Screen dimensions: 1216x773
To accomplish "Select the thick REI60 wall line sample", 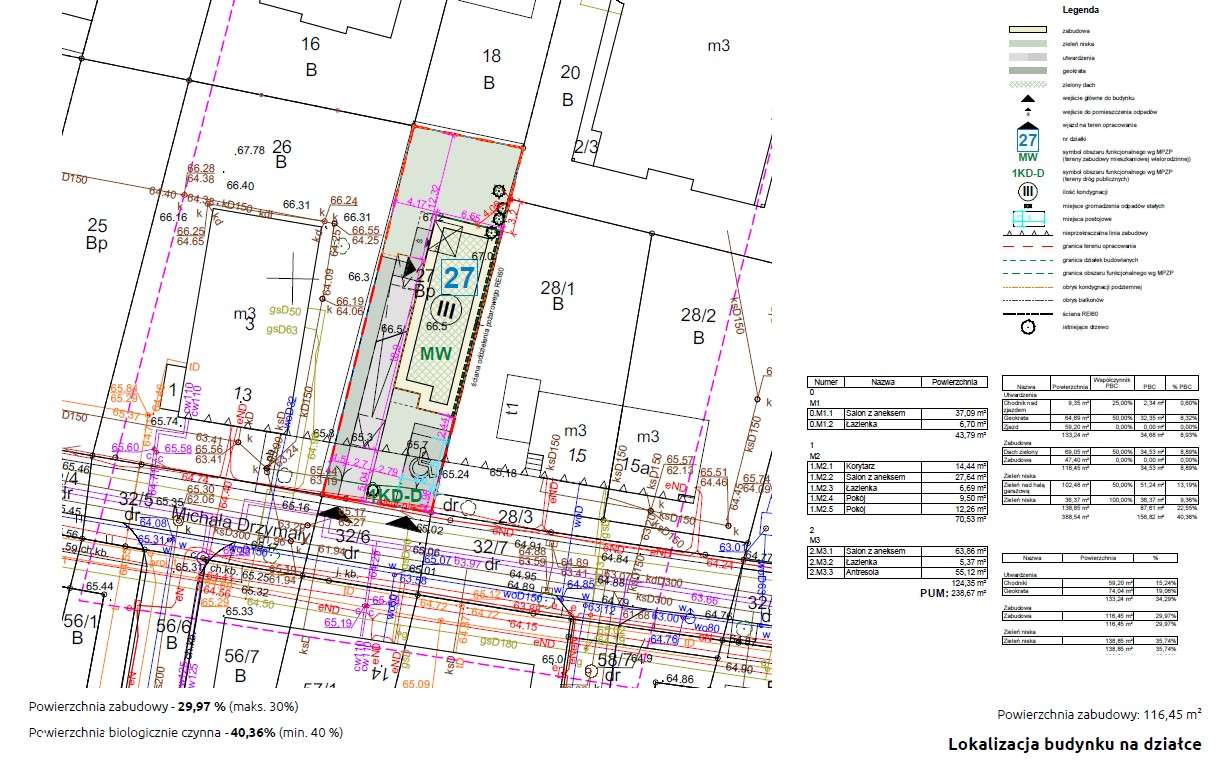I will pos(1028,314).
